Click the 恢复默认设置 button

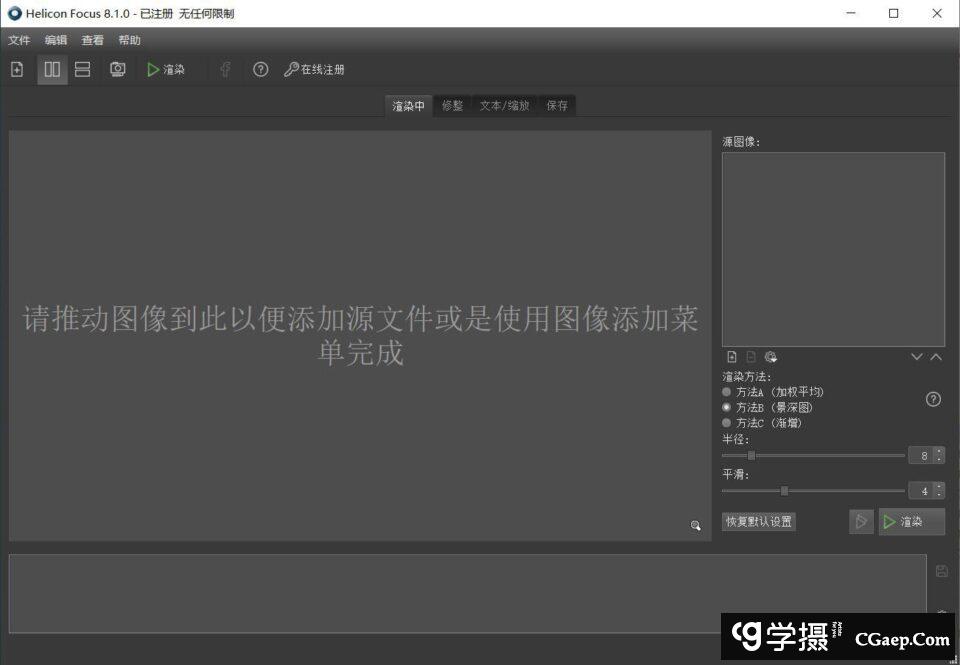(759, 521)
